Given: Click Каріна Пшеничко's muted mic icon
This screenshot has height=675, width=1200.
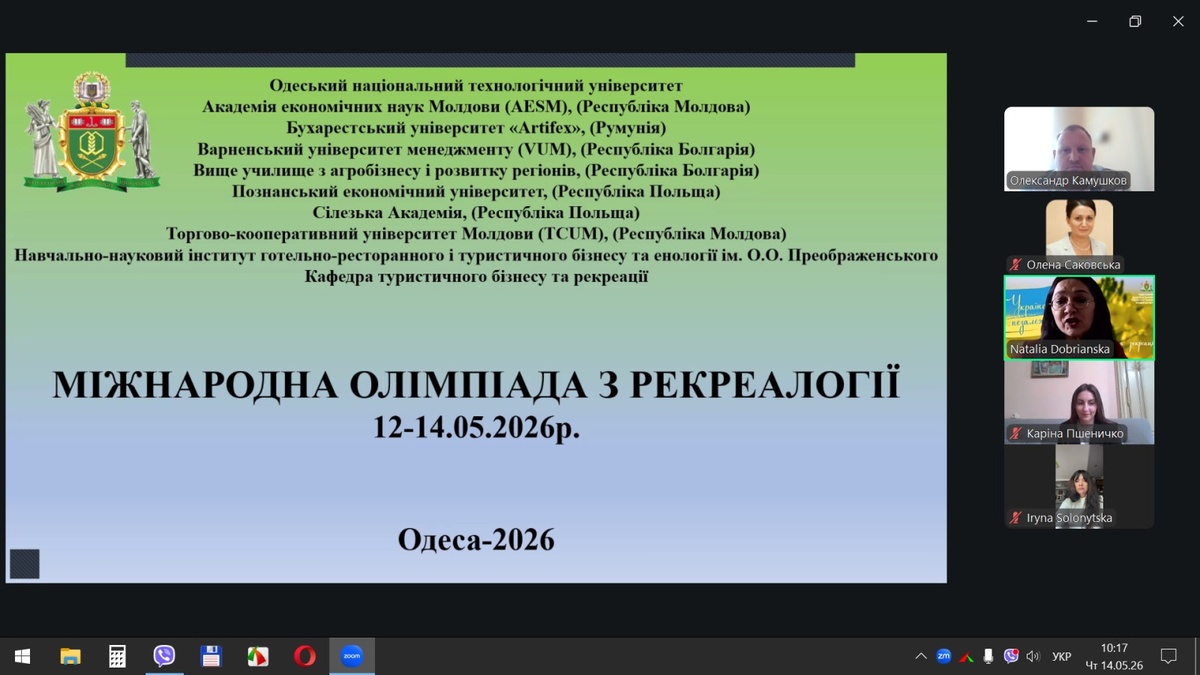Looking at the screenshot, I should point(1016,434).
